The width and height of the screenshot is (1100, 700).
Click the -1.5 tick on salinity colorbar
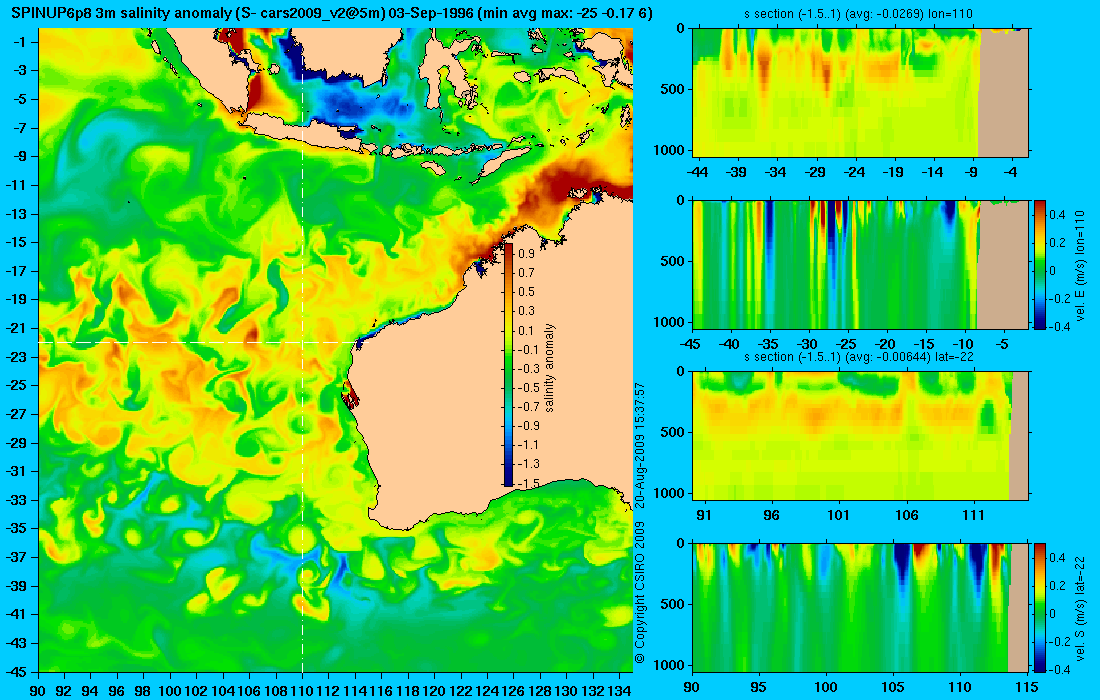pyautogui.click(x=530, y=483)
